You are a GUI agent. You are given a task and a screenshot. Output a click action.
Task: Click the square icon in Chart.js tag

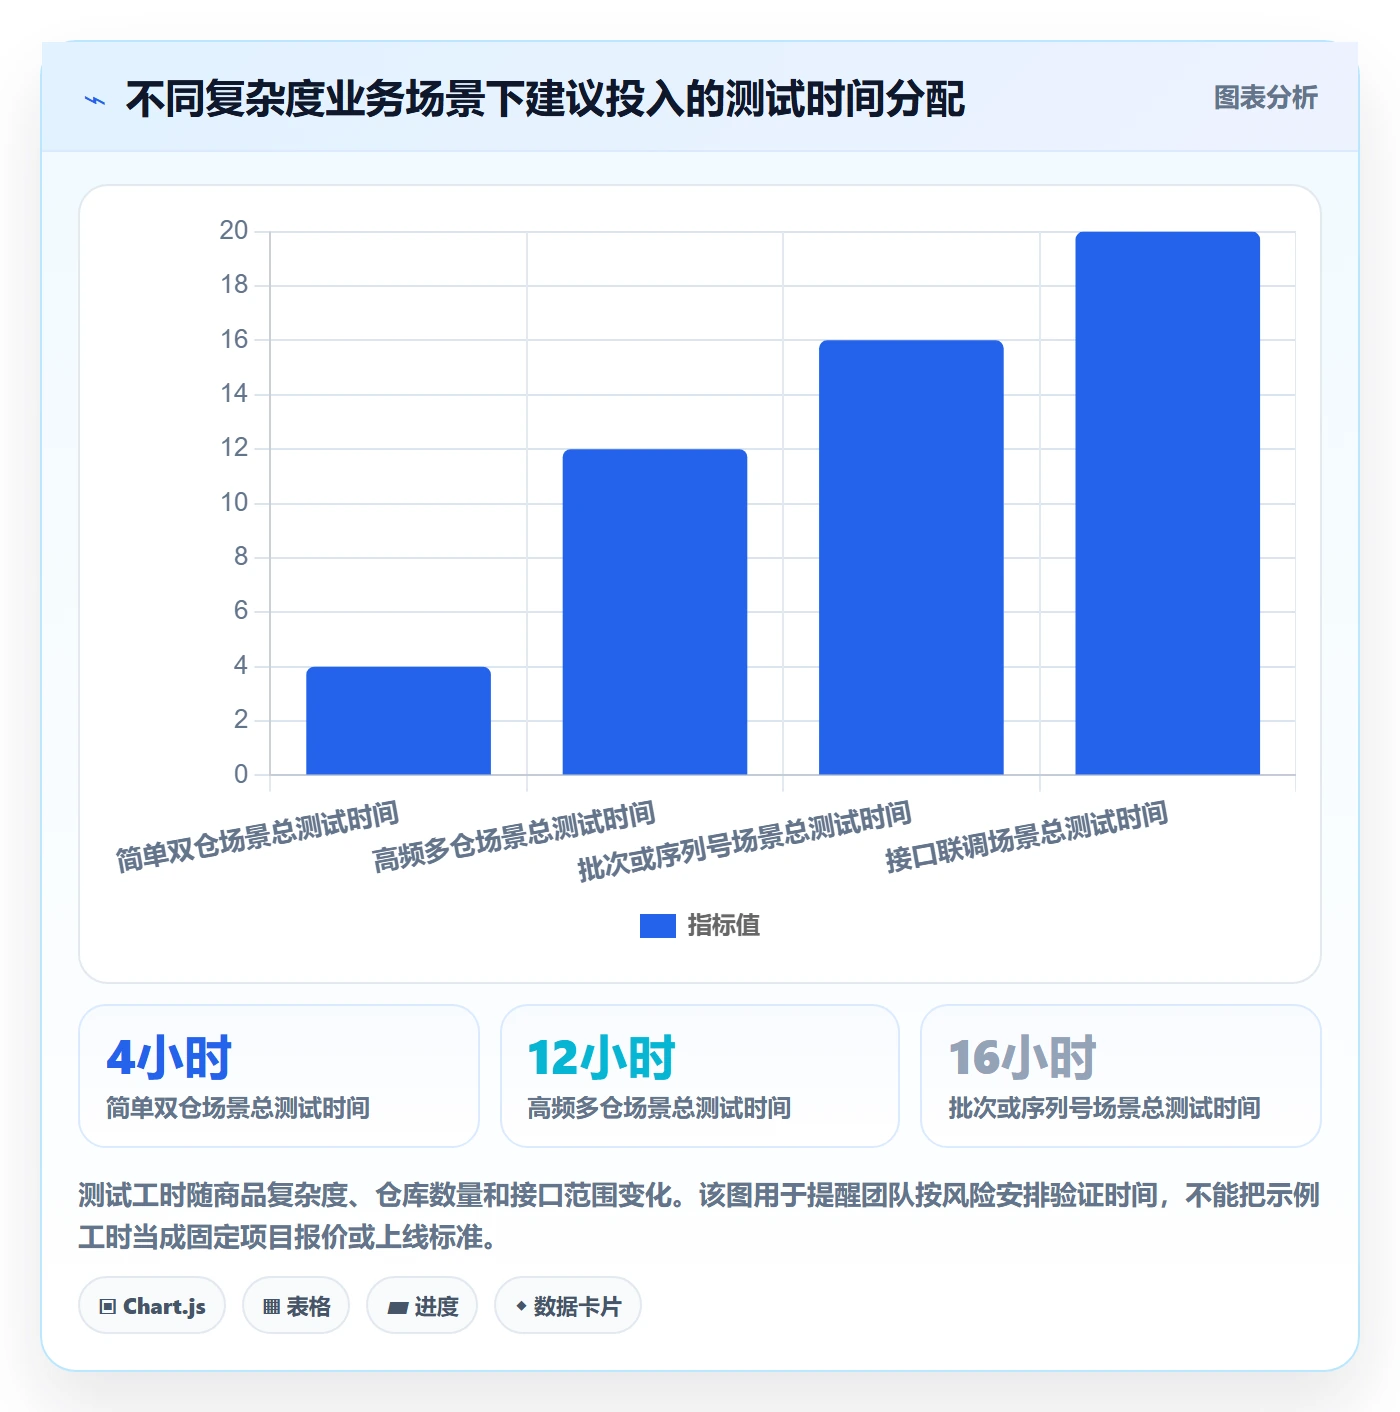point(108,1306)
